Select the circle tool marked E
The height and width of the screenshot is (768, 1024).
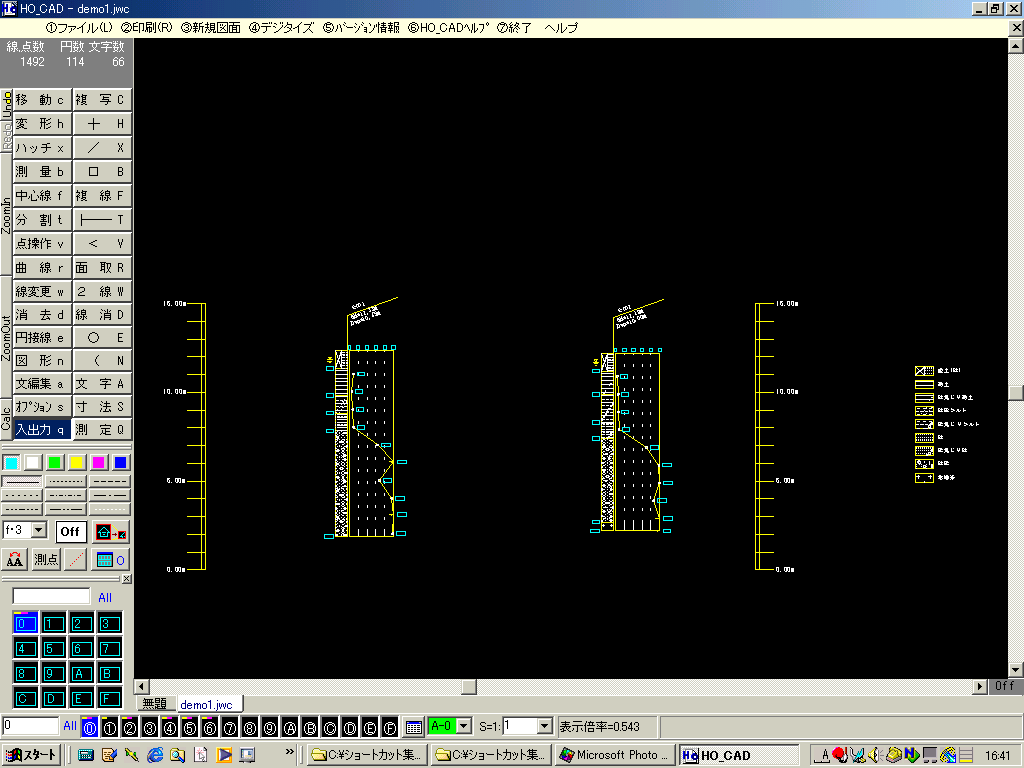coord(102,338)
